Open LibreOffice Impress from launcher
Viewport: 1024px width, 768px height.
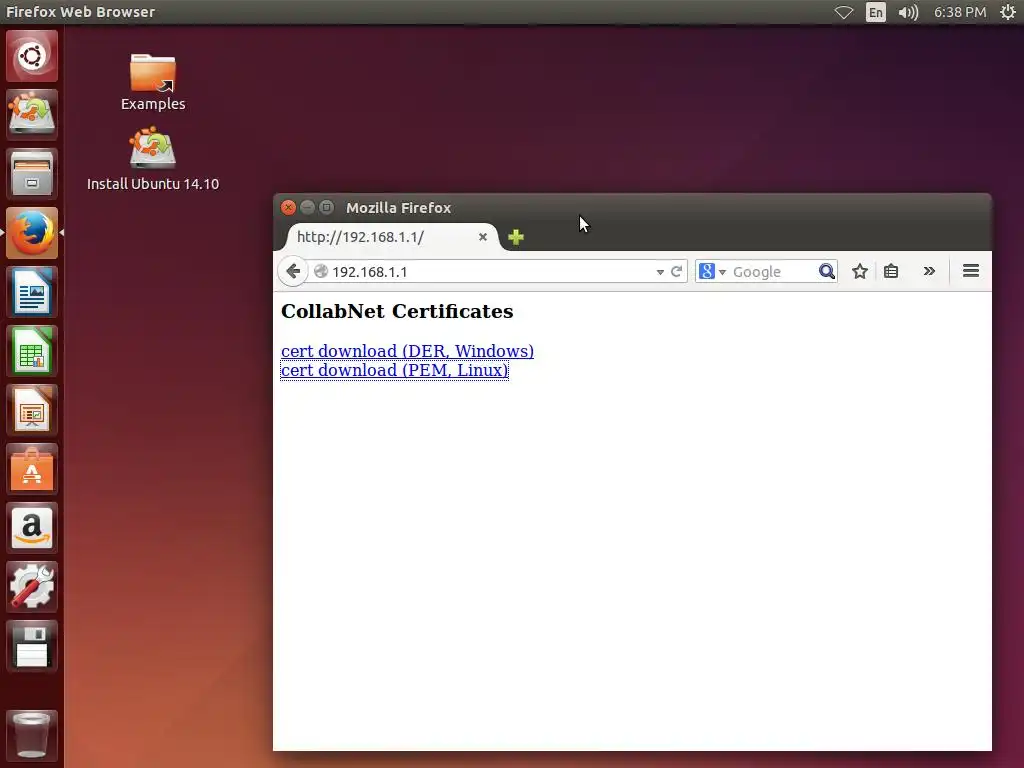[x=32, y=410]
